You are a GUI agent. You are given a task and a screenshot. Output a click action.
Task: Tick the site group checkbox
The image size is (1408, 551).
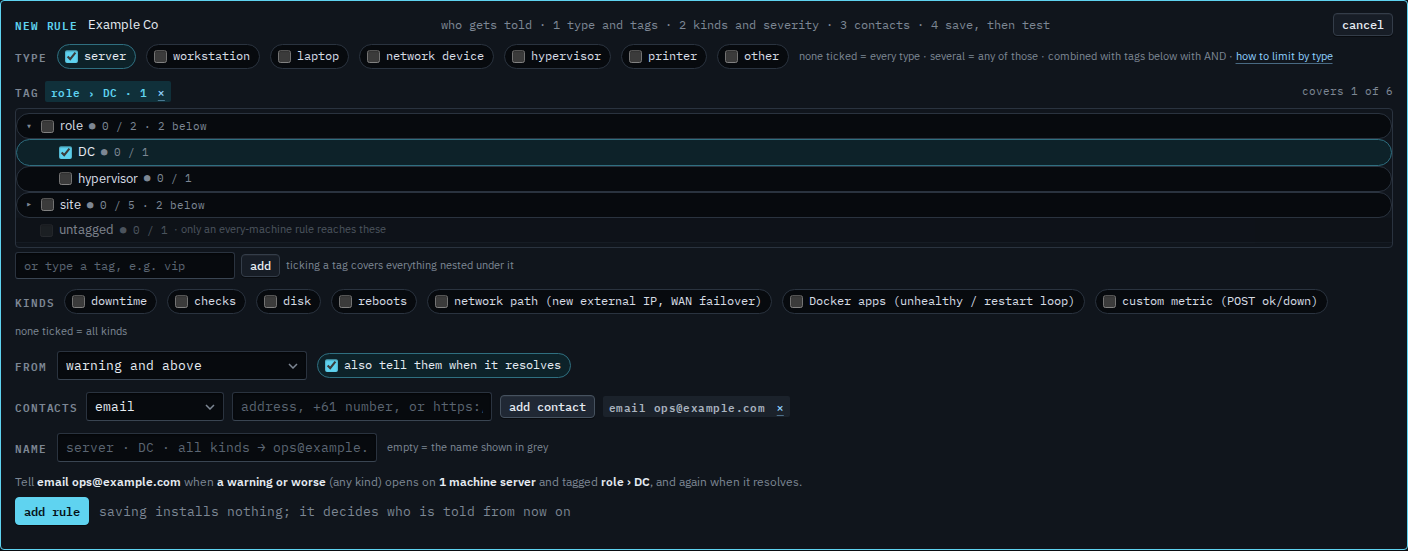point(47,204)
